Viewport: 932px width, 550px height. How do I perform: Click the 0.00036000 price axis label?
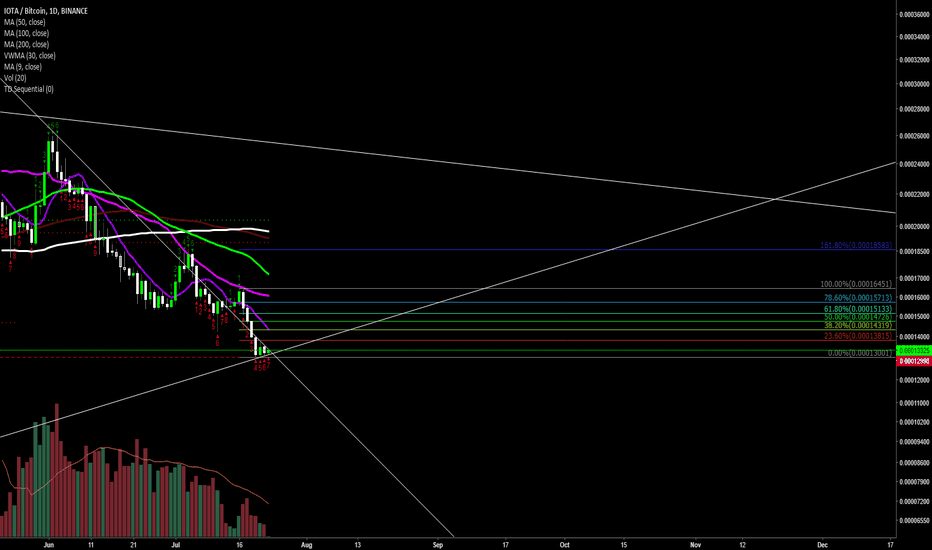tap(914, 15)
